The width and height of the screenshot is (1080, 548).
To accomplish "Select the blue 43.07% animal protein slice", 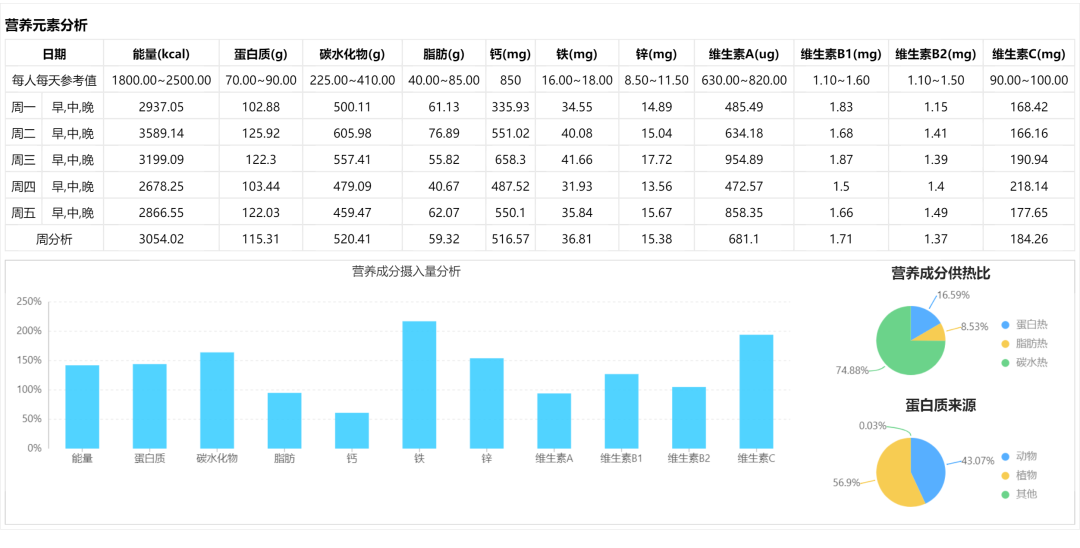I will (930, 468).
